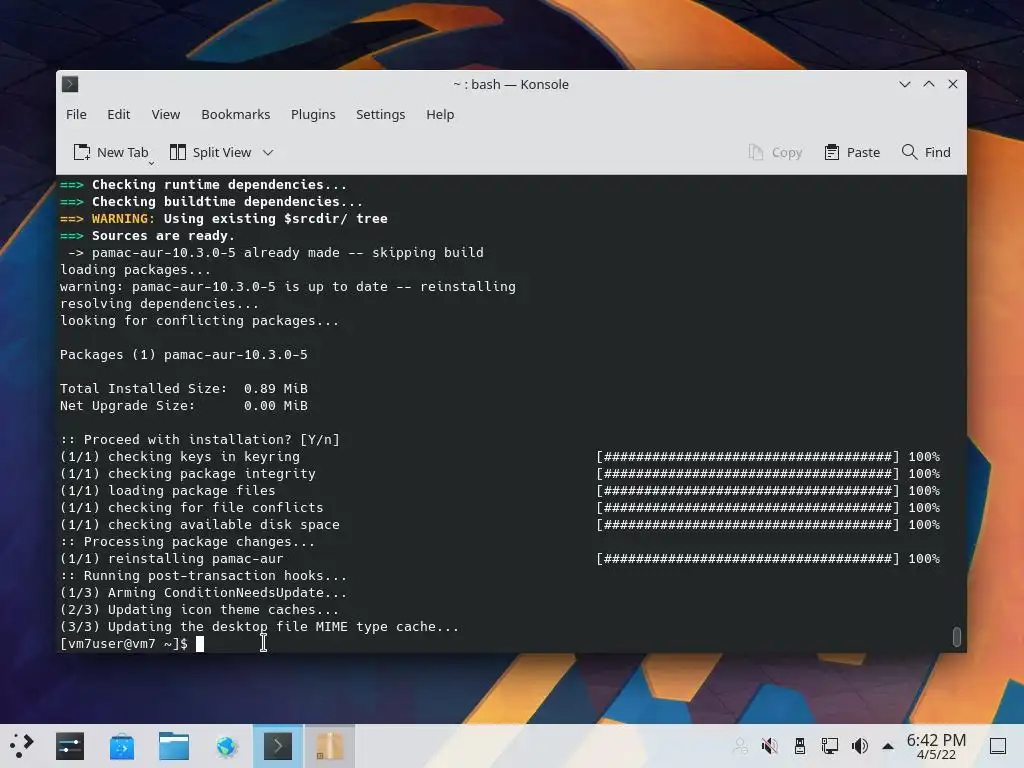
Task: Click 'Total Installed Size: 0.89 MiB' line
Action: tap(184, 389)
